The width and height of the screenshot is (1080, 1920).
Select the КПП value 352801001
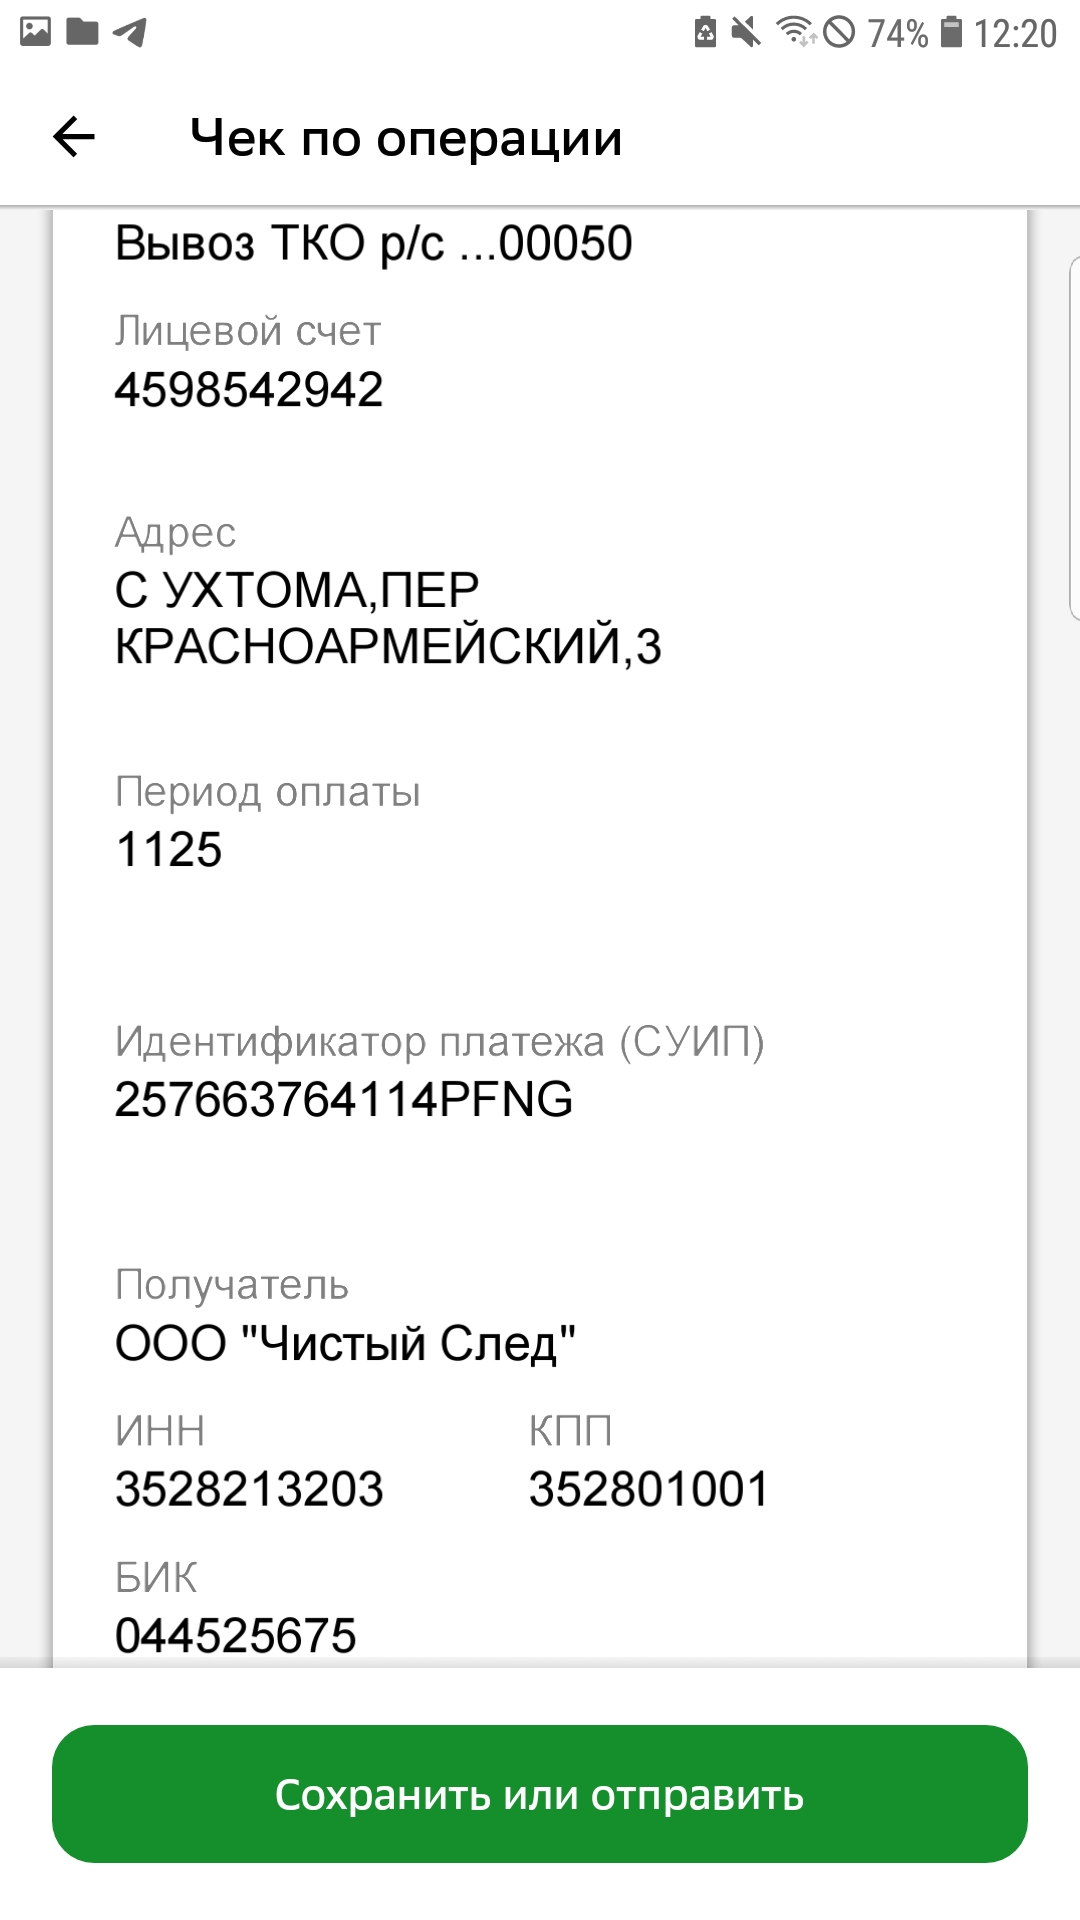coord(648,1489)
